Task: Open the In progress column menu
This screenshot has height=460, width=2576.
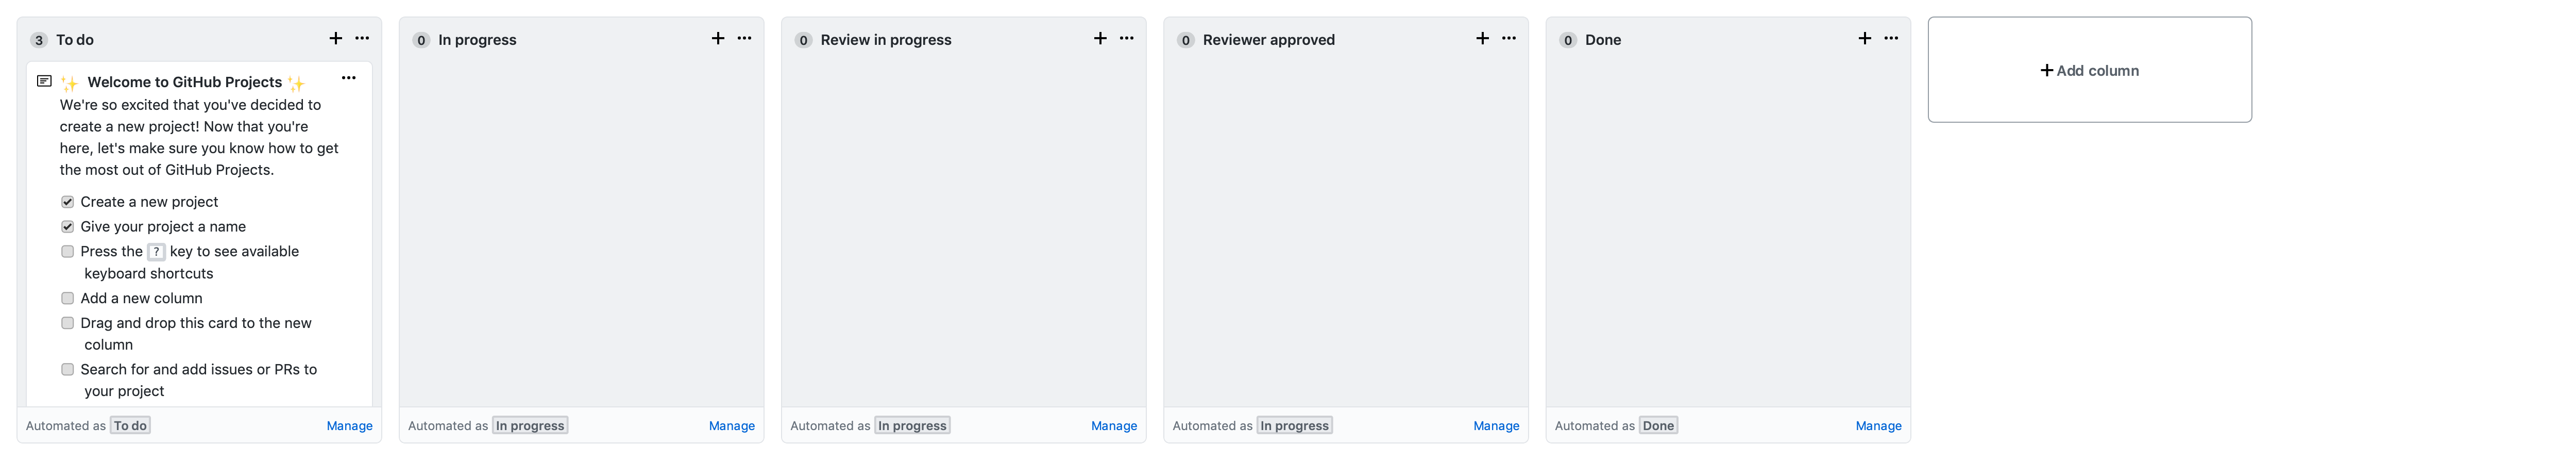Action: [x=744, y=39]
